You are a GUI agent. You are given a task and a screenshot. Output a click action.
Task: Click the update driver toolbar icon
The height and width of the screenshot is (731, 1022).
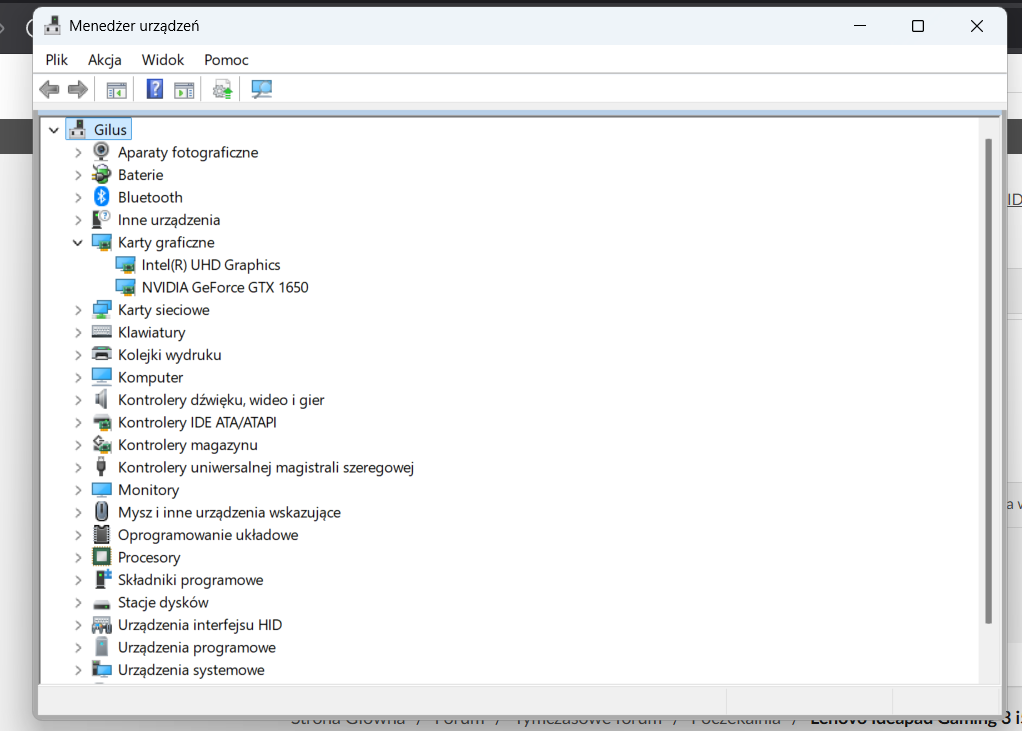(222, 89)
